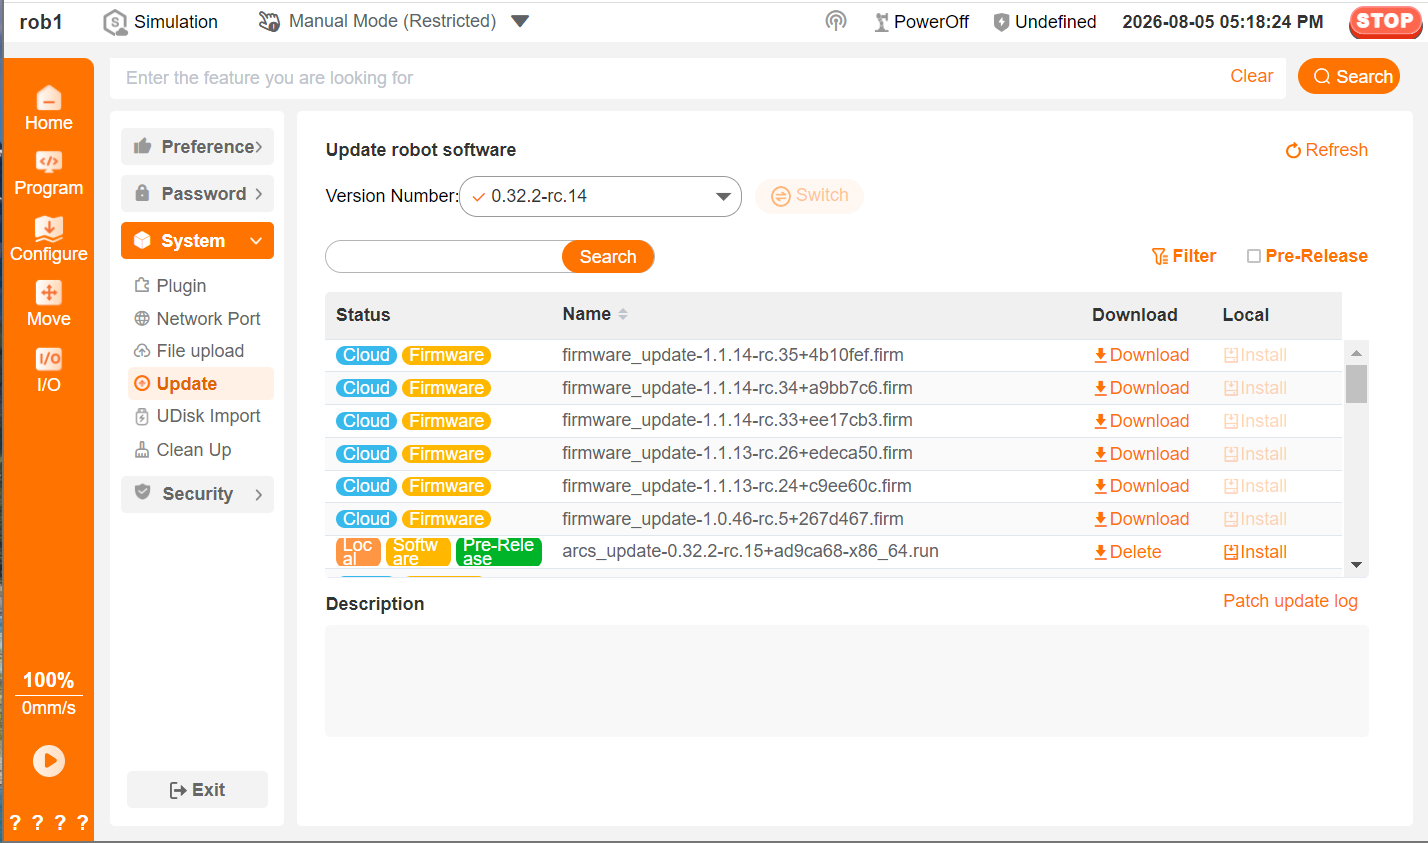Select file name arcs_update-0.32.2-rc.15+ad9ca68-x86_64.run
This screenshot has width=1428, height=843.
point(750,551)
